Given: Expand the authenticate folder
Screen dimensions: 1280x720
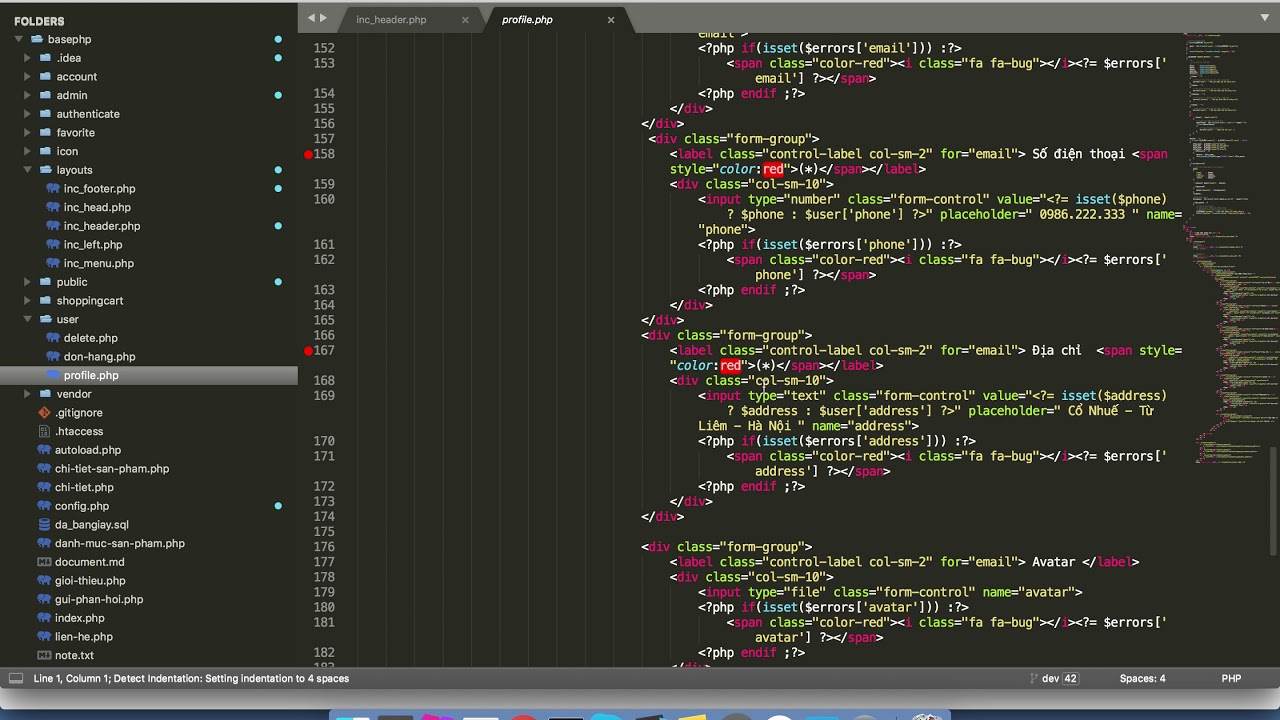Looking at the screenshot, I should click(28, 114).
